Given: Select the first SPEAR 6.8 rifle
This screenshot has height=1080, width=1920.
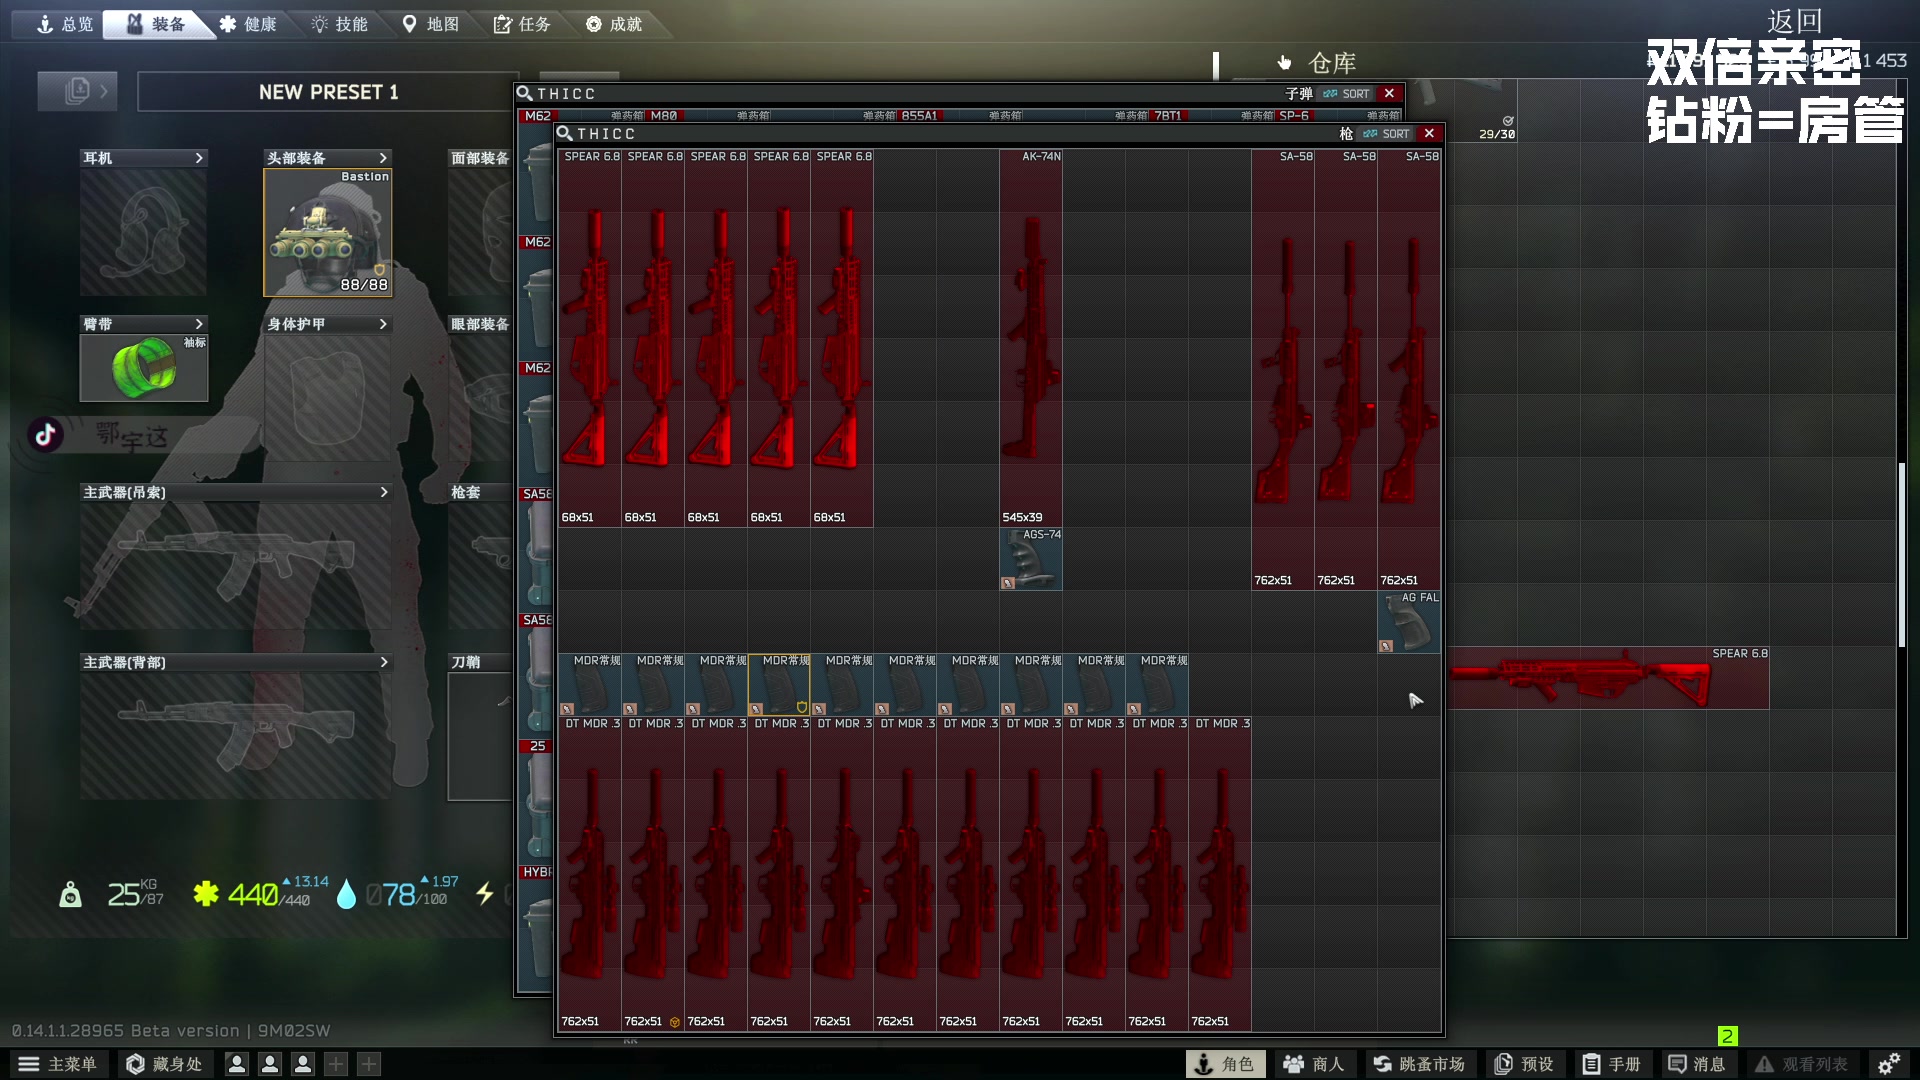Looking at the screenshot, I should tap(590, 338).
